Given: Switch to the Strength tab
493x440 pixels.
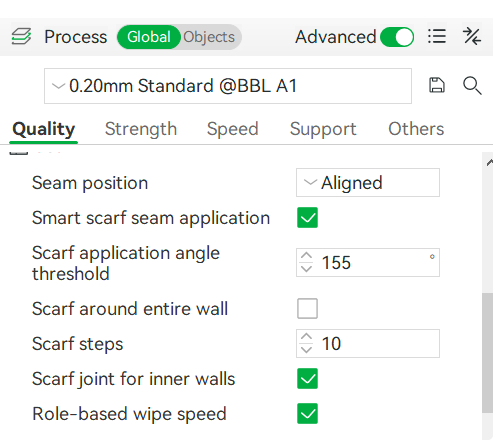Looking at the screenshot, I should pos(141,129).
